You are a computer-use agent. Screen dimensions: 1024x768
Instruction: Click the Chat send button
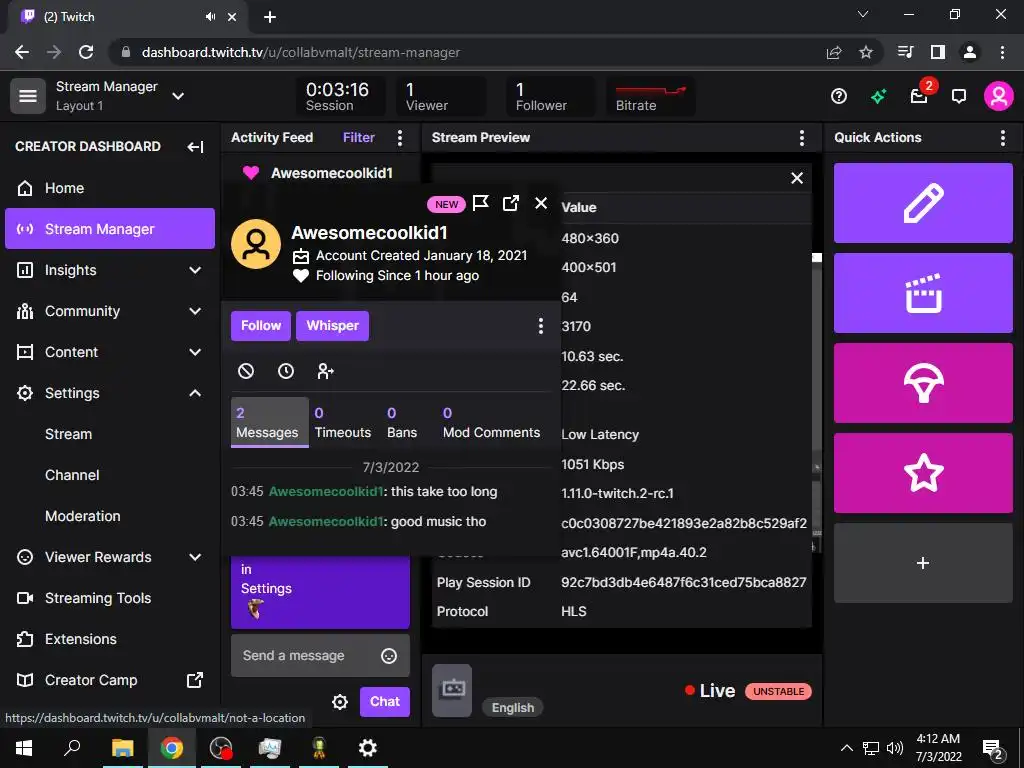coord(385,702)
